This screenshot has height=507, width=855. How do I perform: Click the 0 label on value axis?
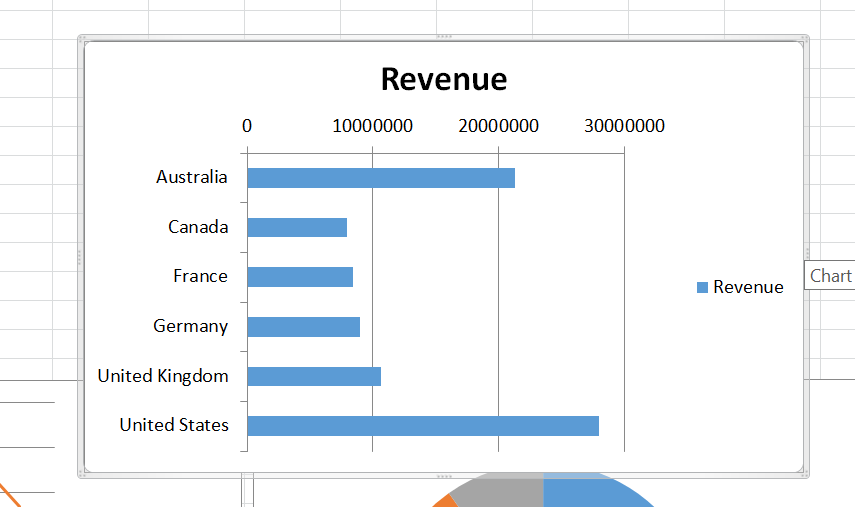tap(247, 126)
